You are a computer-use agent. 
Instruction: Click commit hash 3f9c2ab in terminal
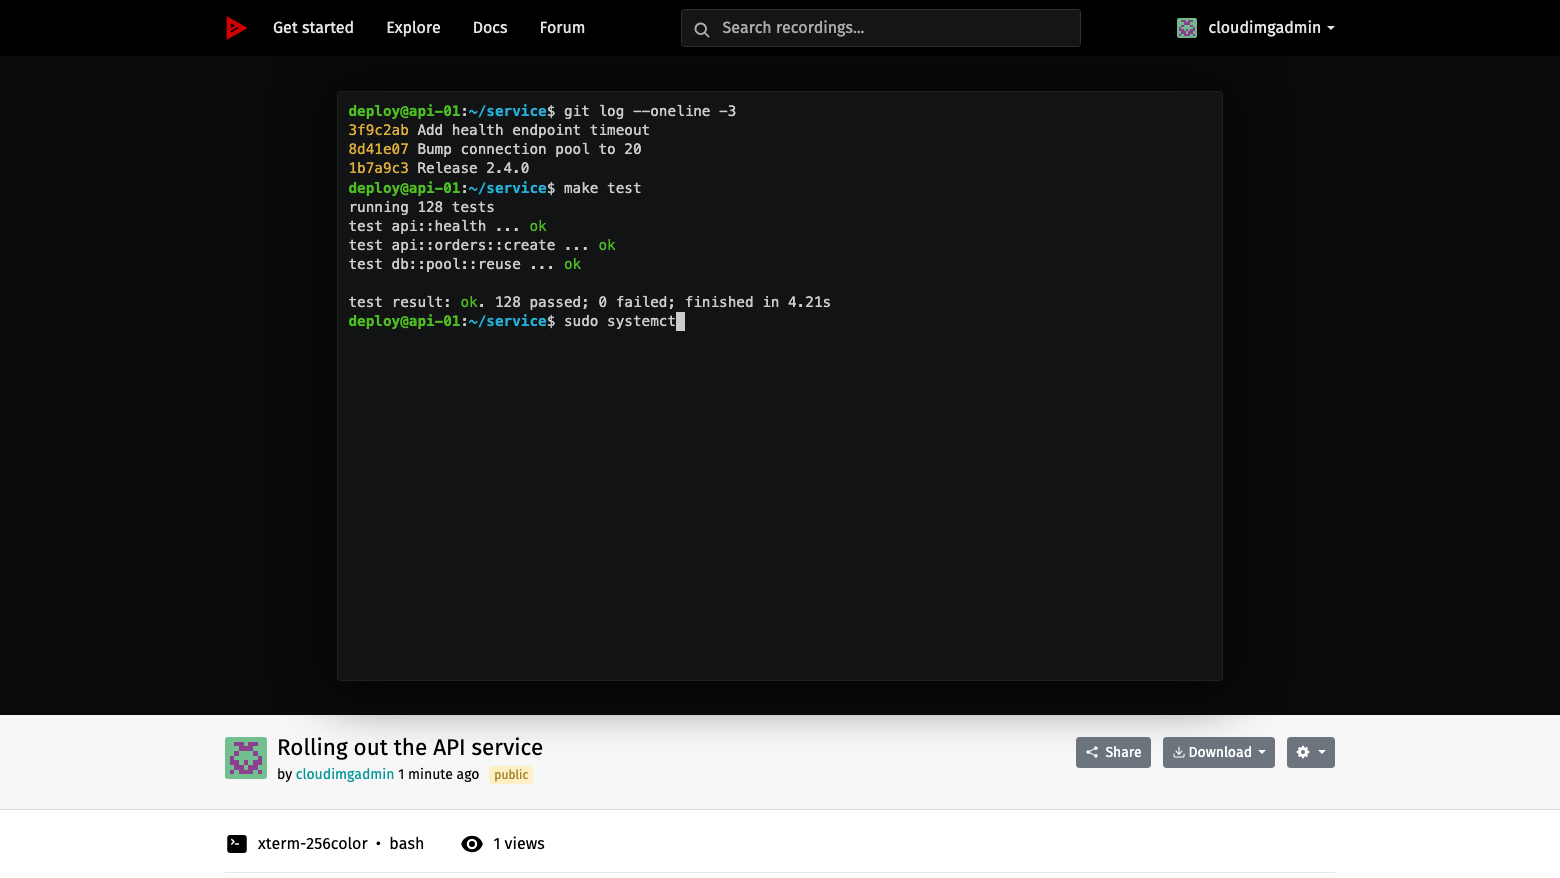pyautogui.click(x=378, y=130)
